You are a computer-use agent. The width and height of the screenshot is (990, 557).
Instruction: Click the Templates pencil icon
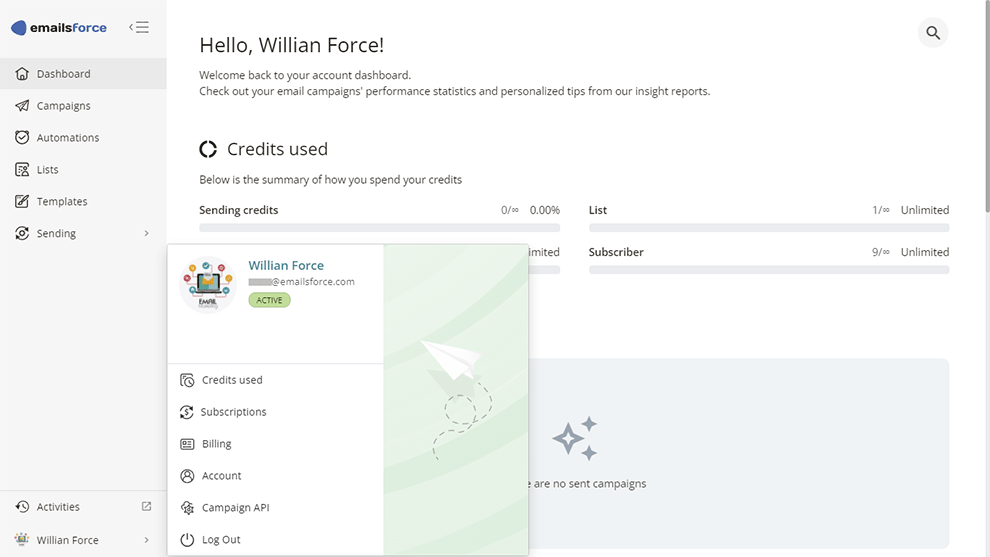(x=22, y=202)
